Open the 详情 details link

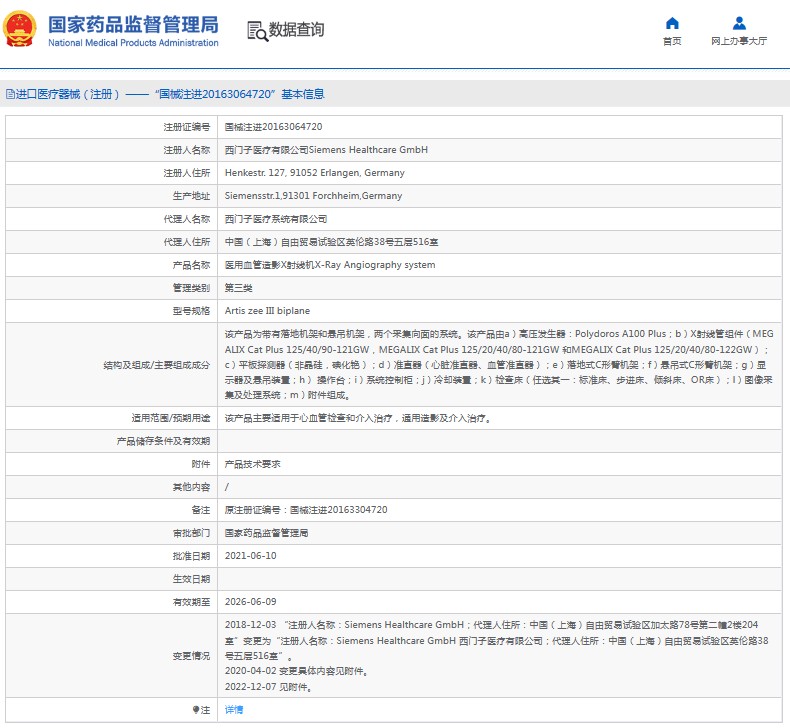[x=234, y=710]
